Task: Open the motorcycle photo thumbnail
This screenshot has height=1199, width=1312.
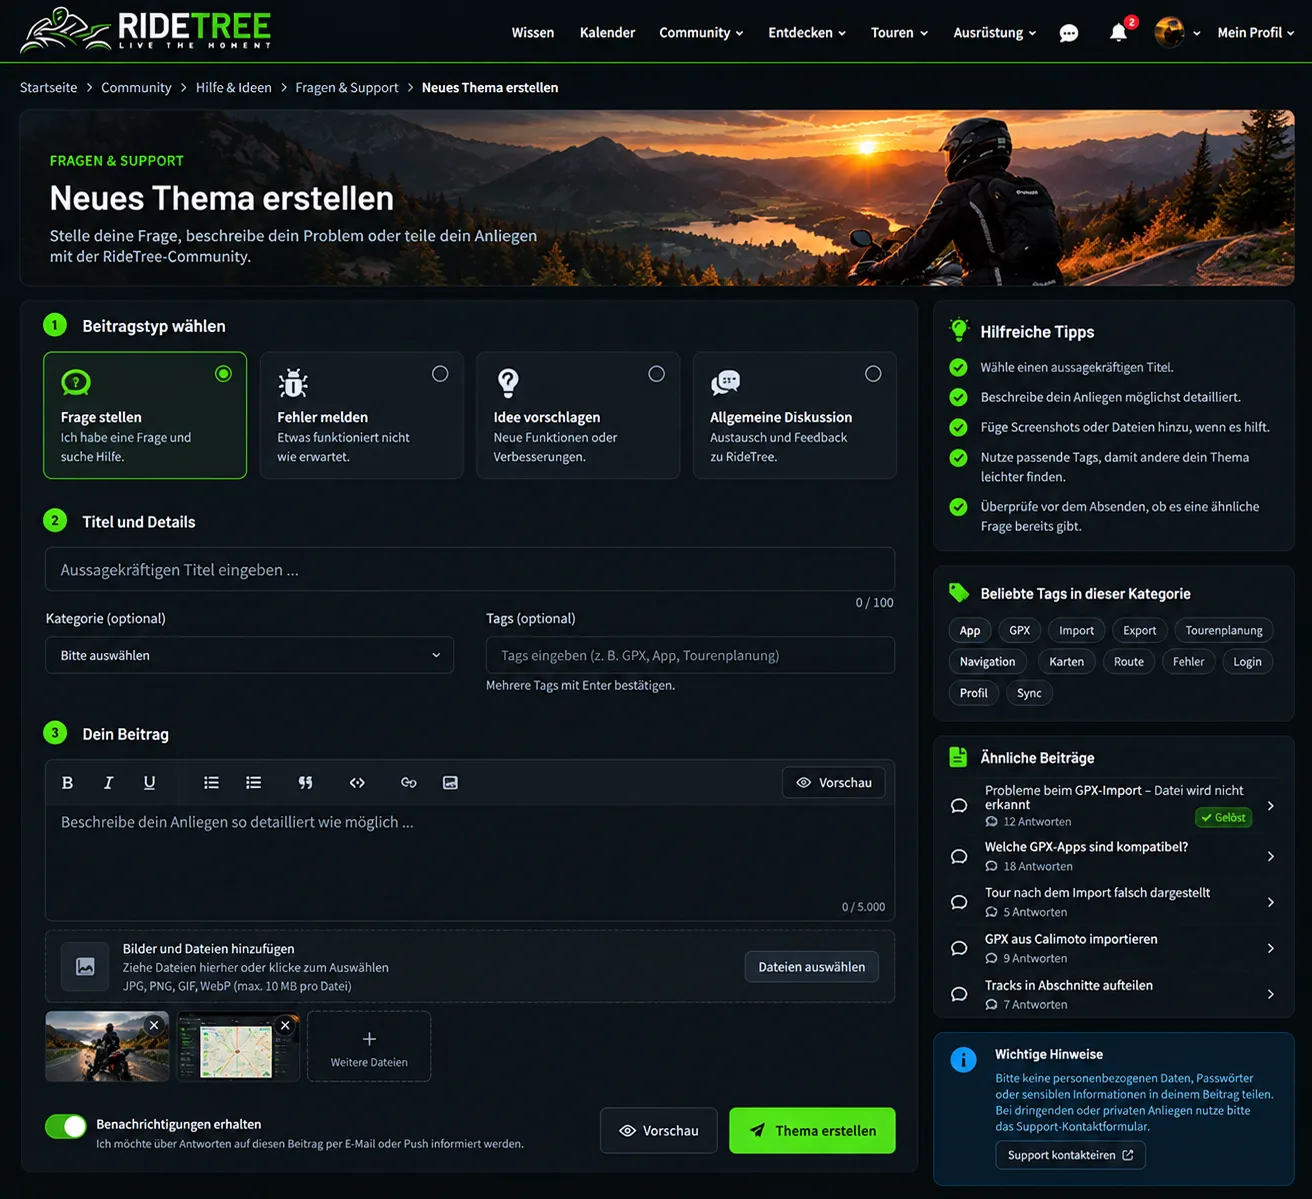Action: [x=107, y=1047]
